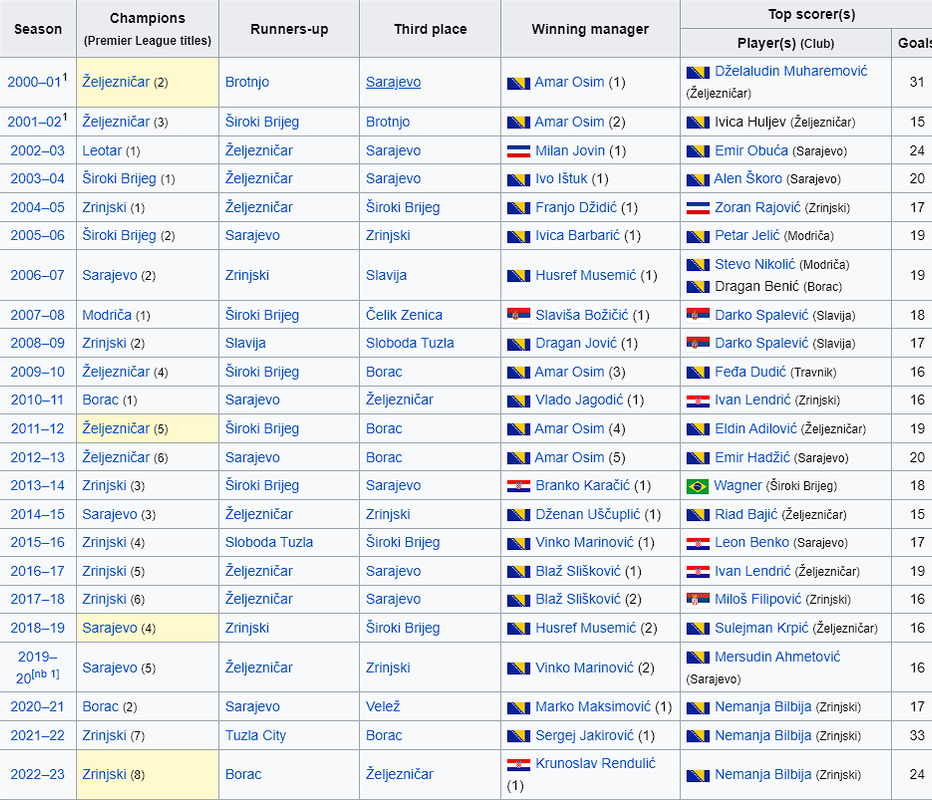This screenshot has height=800, width=932.
Task: Click the flag beside Sulejman Krpić
Action: click(x=698, y=629)
